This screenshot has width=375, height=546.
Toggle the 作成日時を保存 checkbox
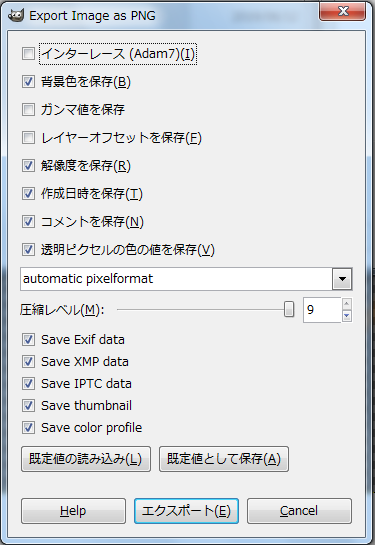coord(28,193)
